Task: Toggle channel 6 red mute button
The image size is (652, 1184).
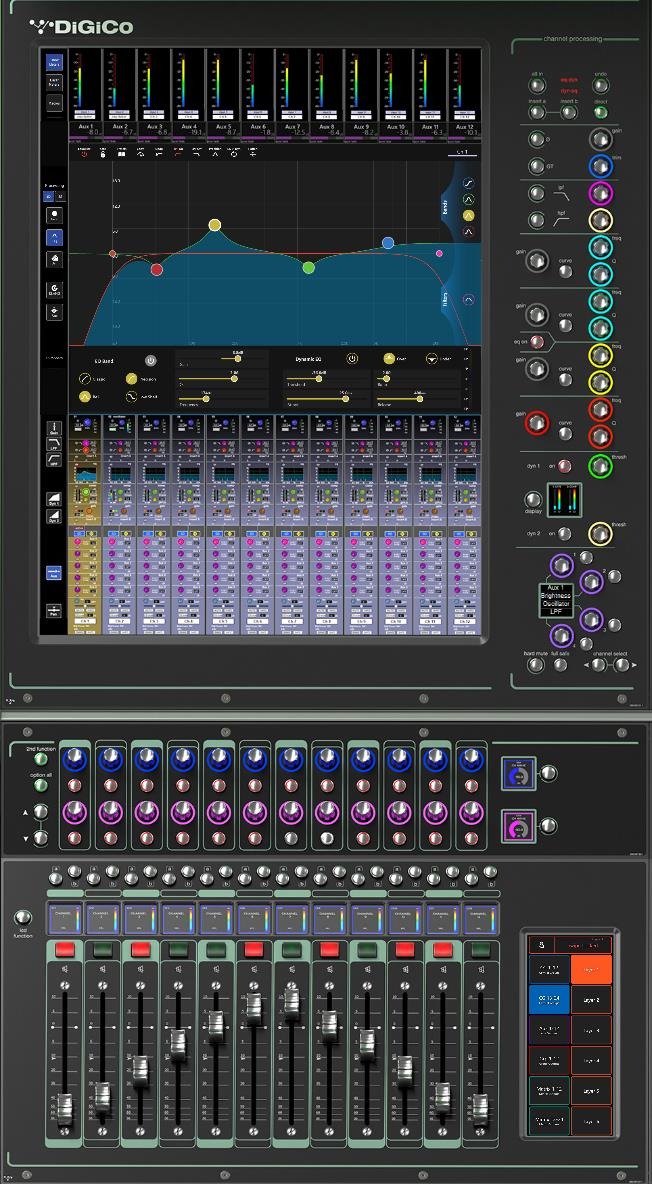Action: click(254, 949)
